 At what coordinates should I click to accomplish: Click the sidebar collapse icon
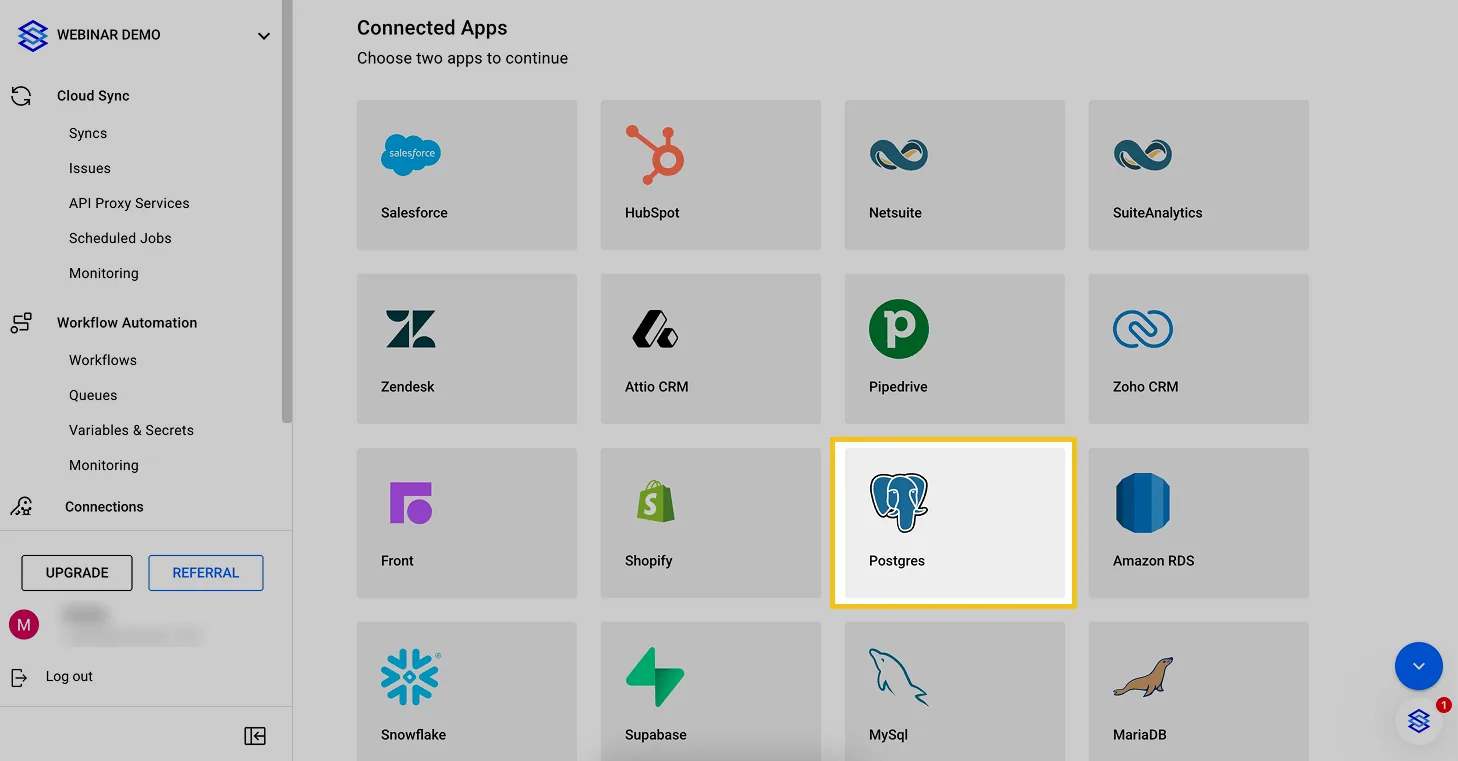[x=255, y=736]
